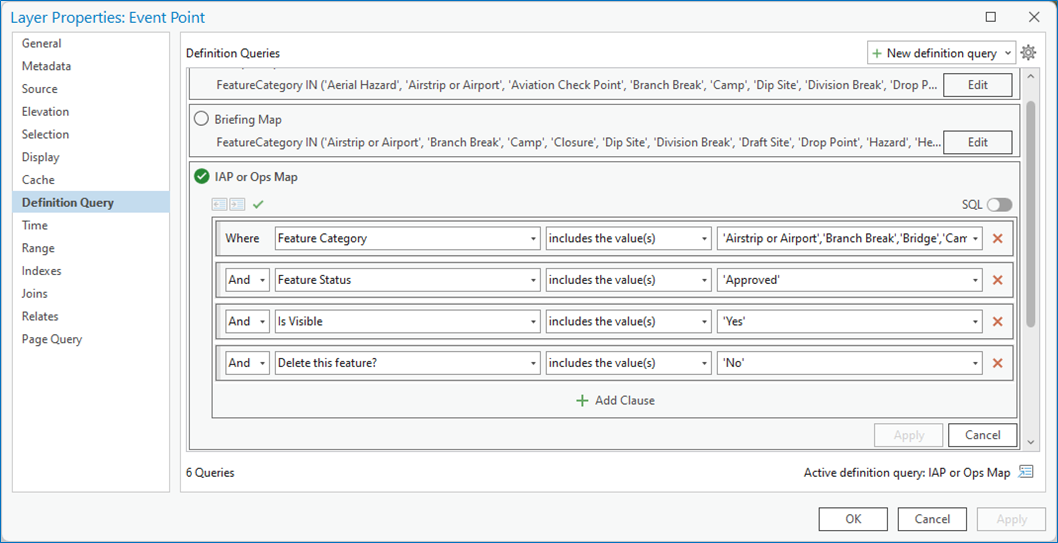Expand the Feature Category field dropdown
1058x543 pixels.
[533, 239]
